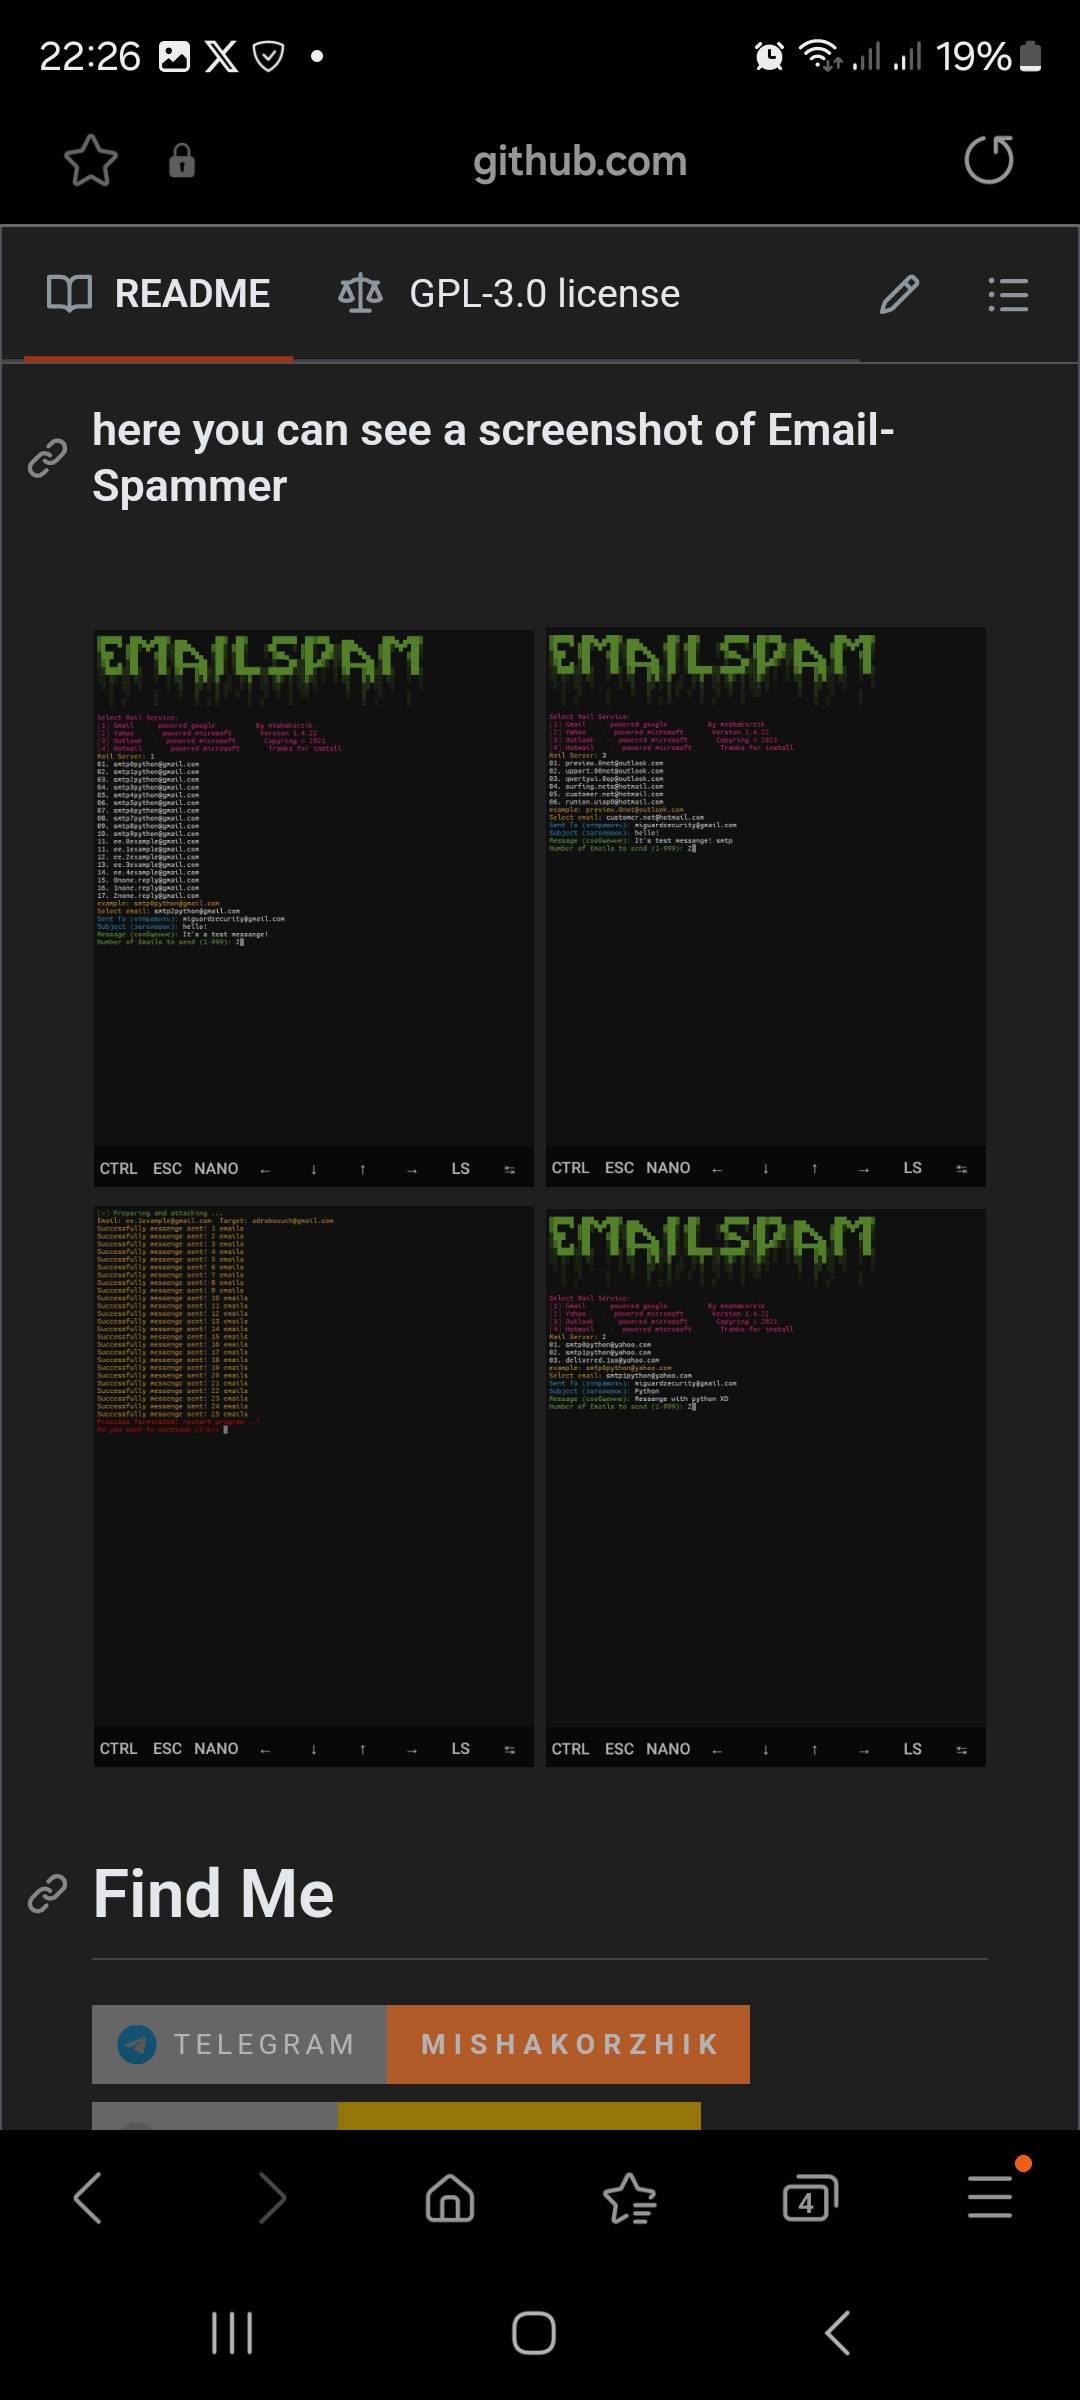Open the bookmarks list star icon
The image size is (1080, 2400).
(x=630, y=2199)
